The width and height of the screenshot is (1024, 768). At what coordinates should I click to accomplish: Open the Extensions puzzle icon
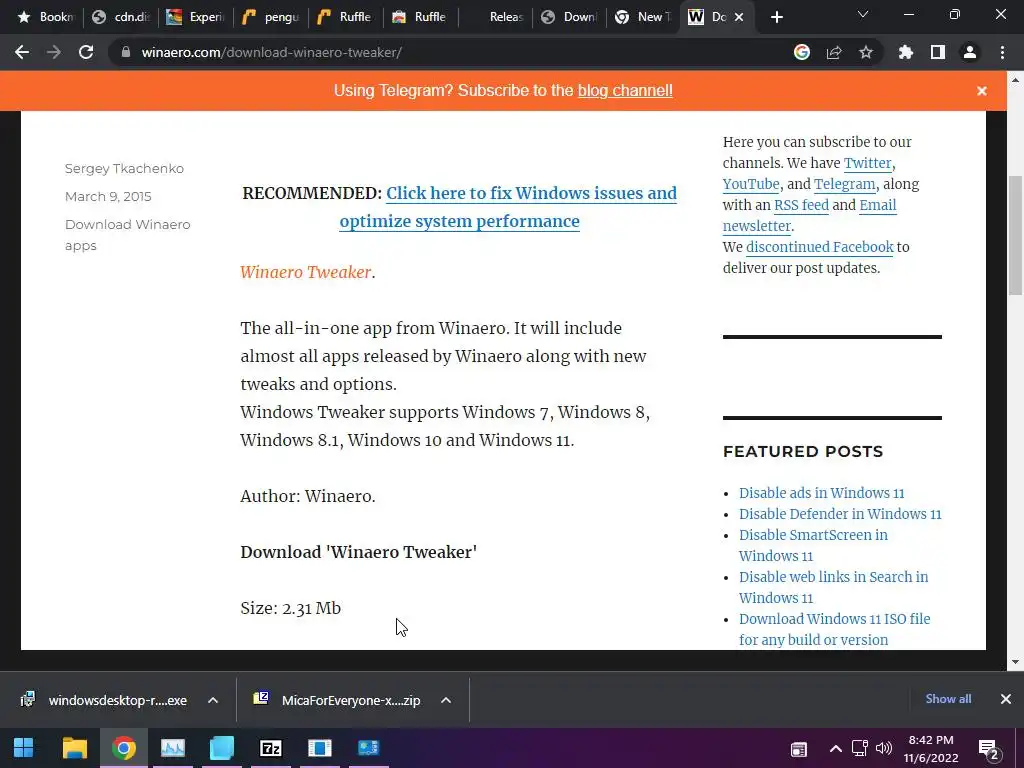coord(906,52)
